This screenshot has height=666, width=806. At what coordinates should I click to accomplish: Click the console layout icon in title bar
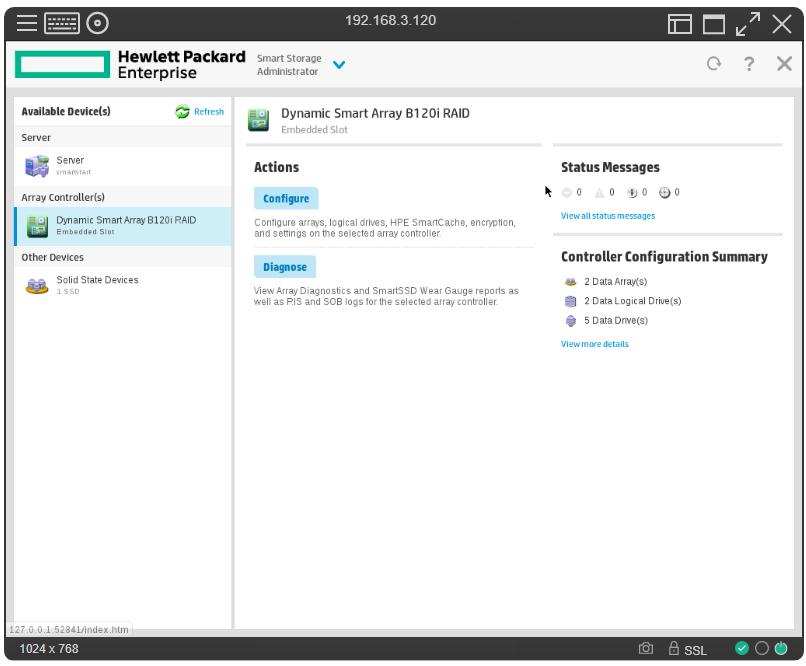(680, 22)
